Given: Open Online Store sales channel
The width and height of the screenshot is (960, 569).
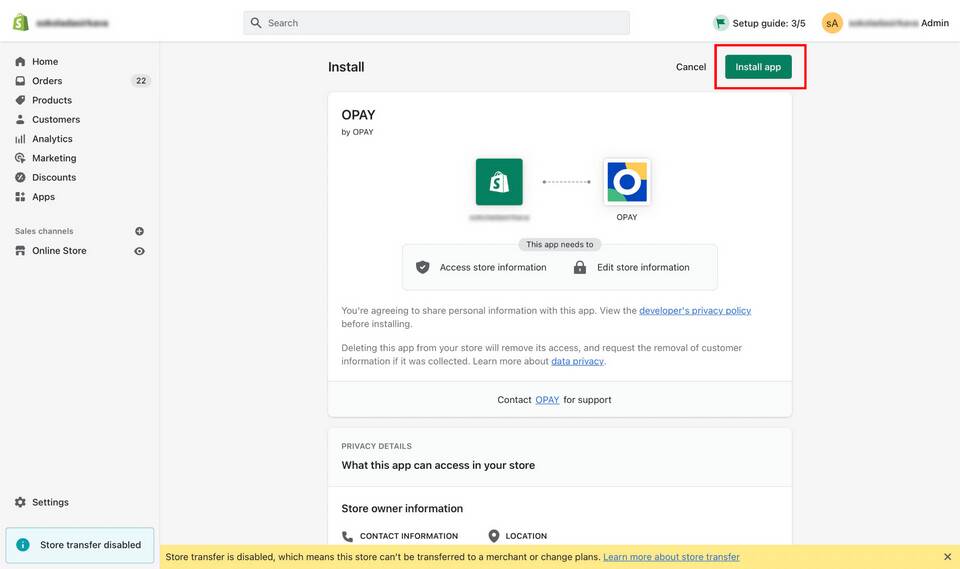Looking at the screenshot, I should coord(59,251).
